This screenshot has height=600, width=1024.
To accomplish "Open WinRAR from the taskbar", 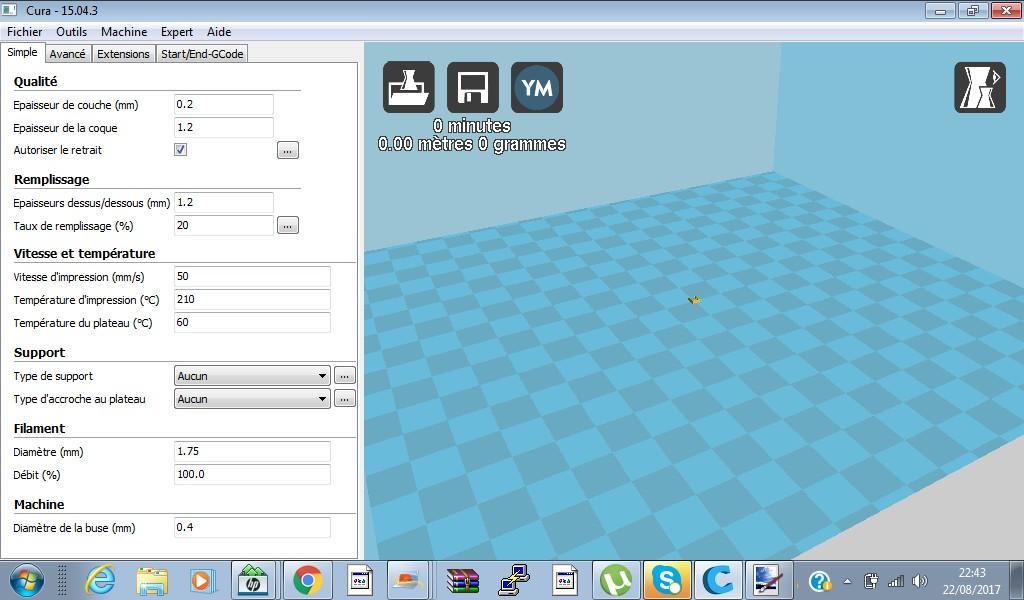I will click(x=462, y=580).
